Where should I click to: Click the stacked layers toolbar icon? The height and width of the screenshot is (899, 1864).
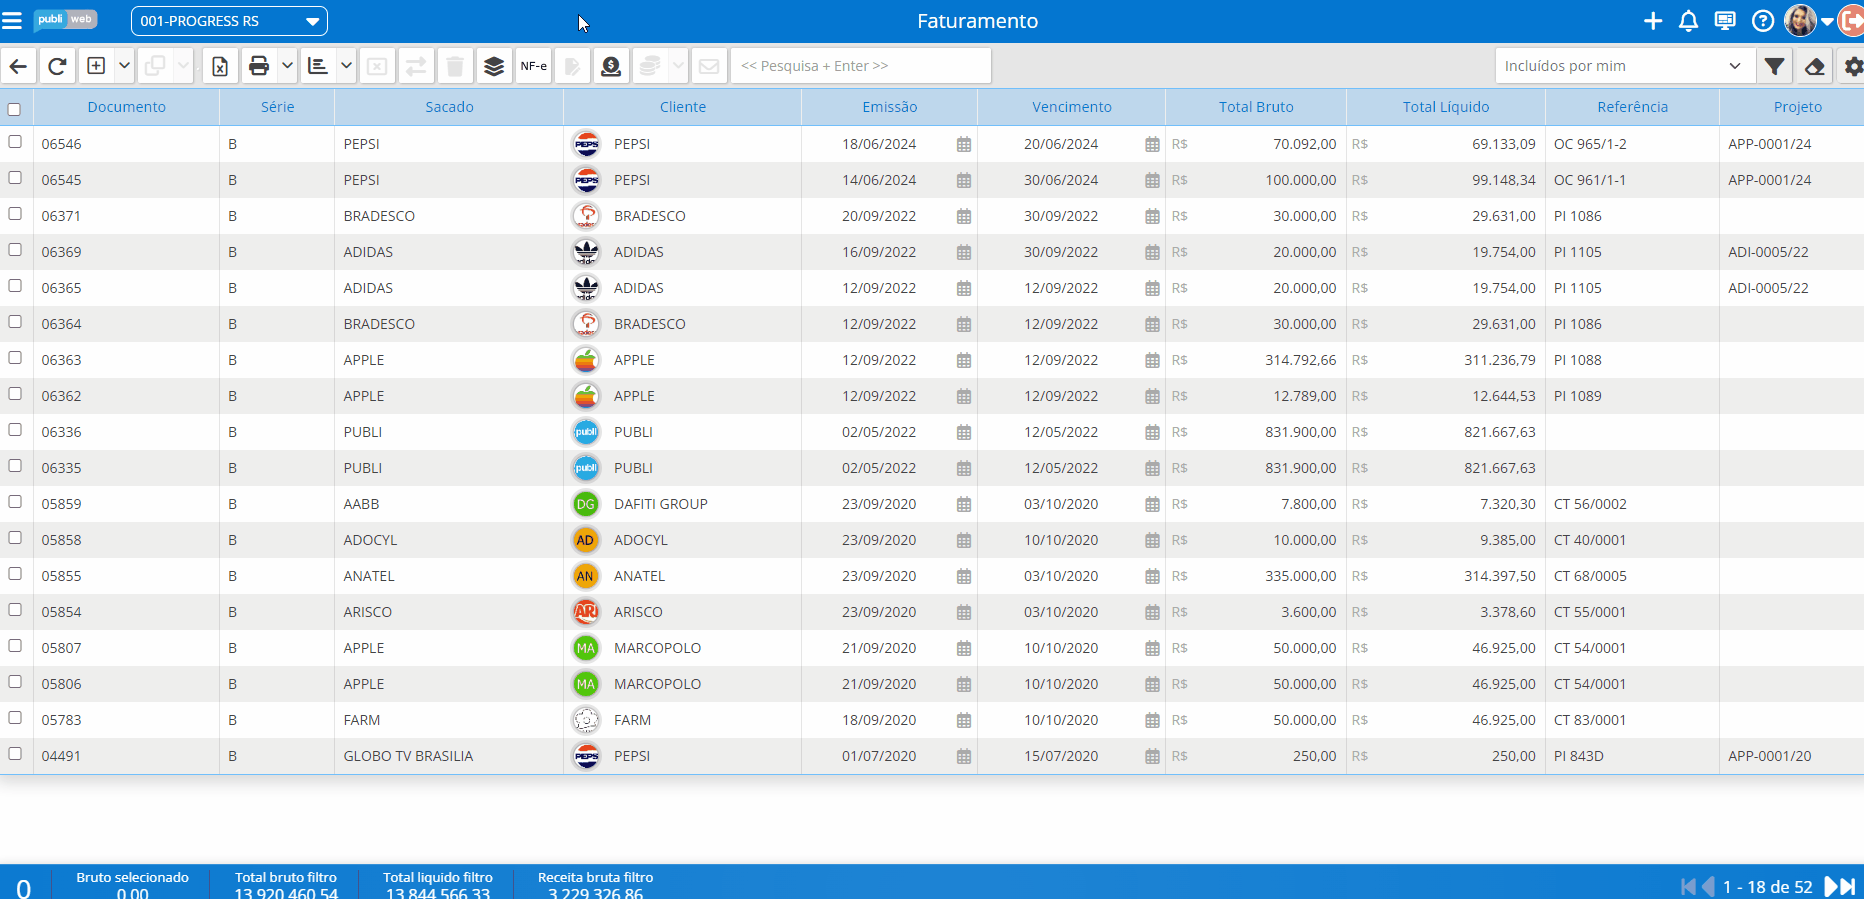click(x=494, y=66)
